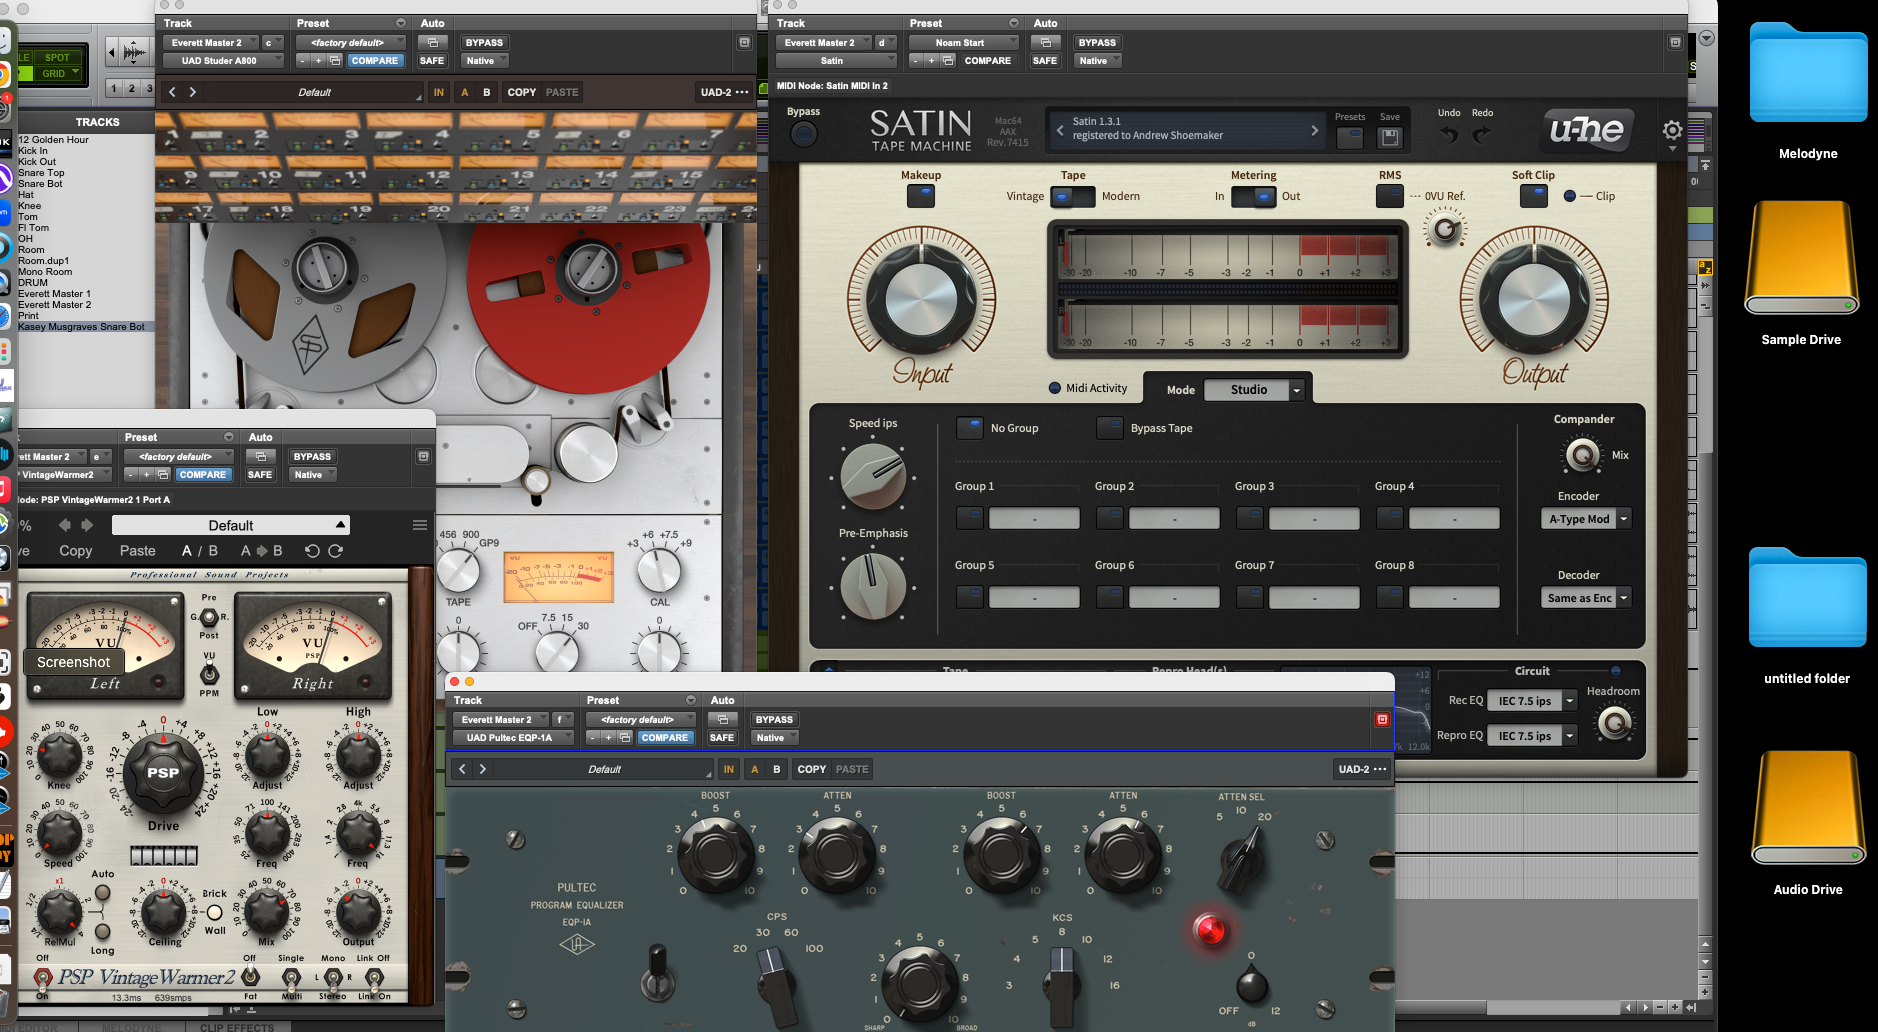Toggle Satin Soft Clip switch
The width and height of the screenshot is (1878, 1032).
(x=1533, y=195)
